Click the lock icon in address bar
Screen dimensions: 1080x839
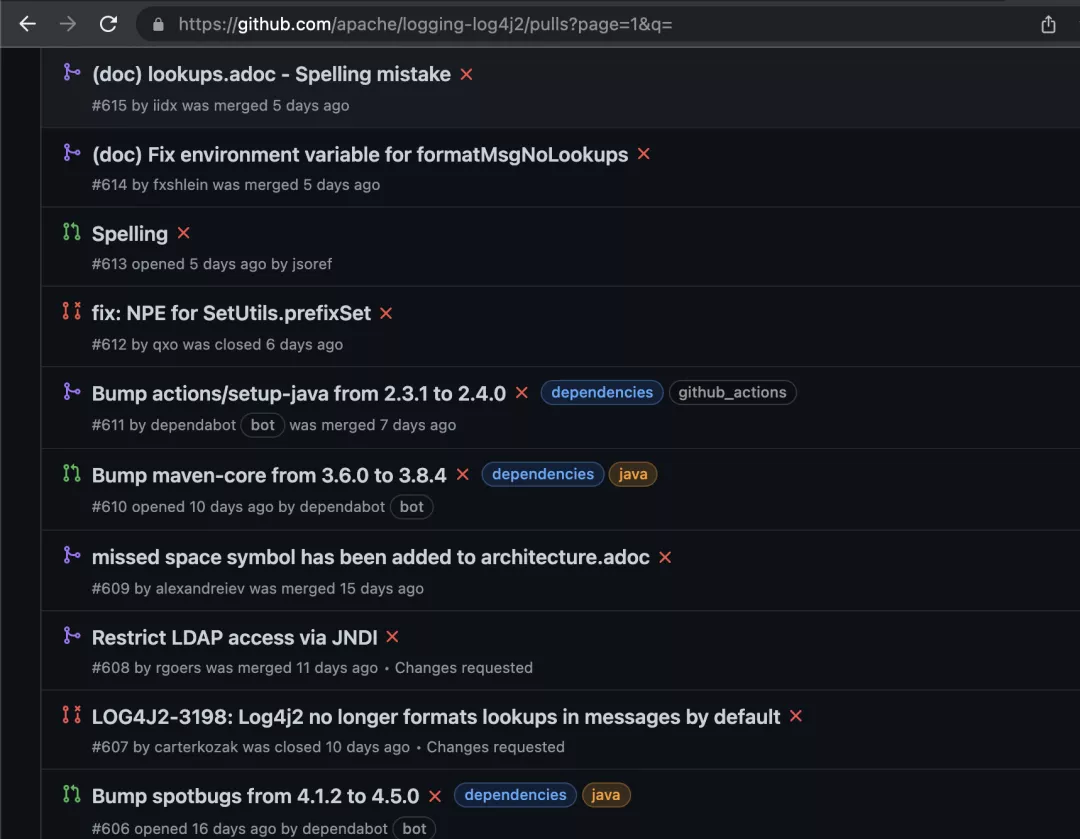(x=157, y=24)
